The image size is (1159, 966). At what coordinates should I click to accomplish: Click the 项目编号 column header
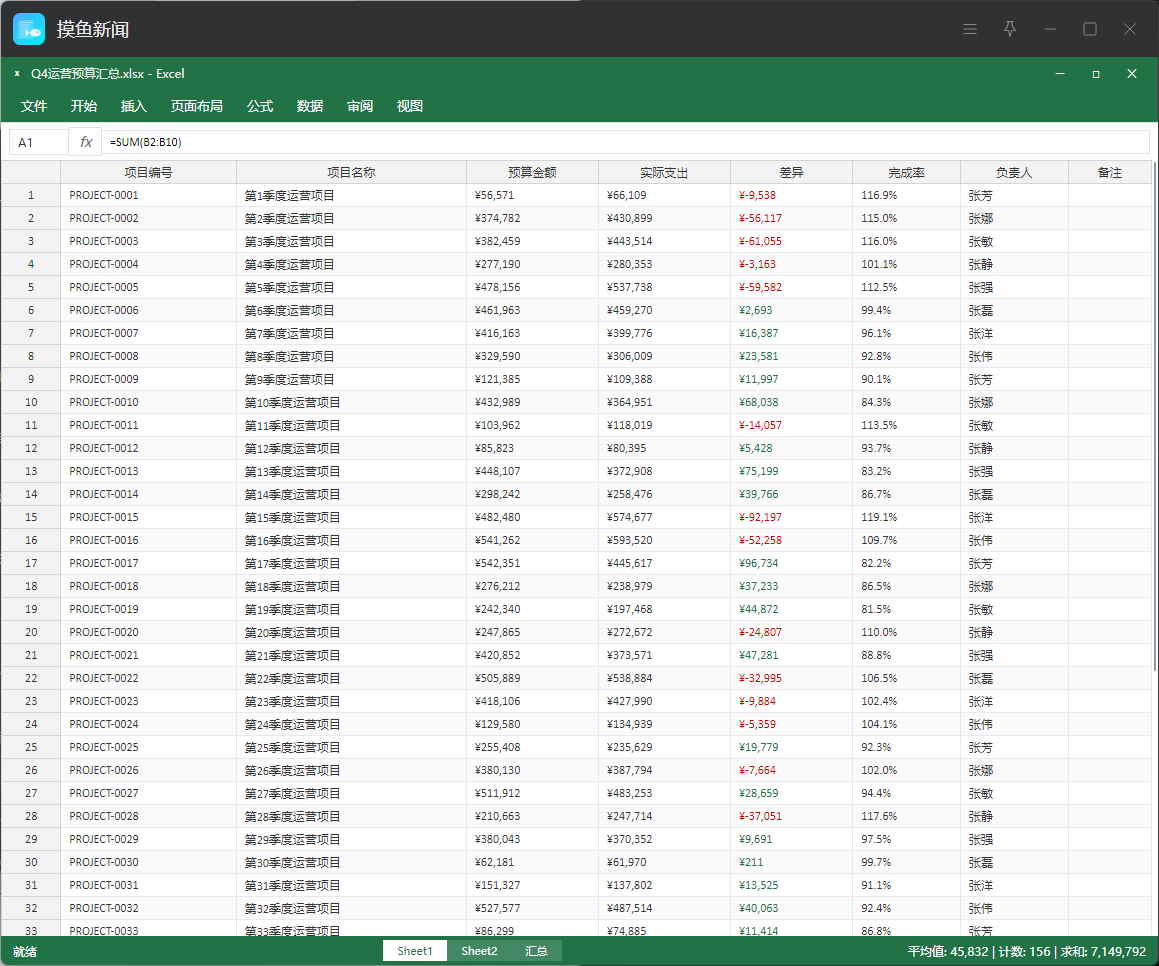[149, 172]
